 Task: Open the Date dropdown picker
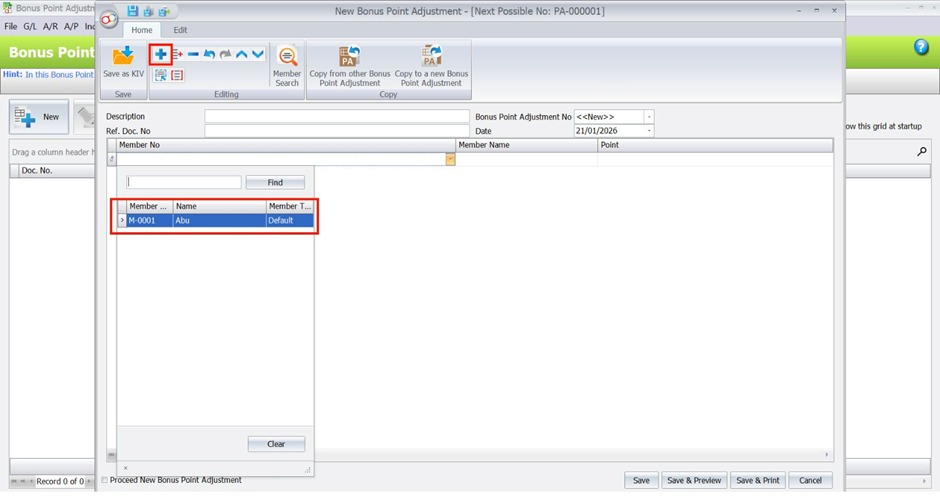tap(649, 131)
